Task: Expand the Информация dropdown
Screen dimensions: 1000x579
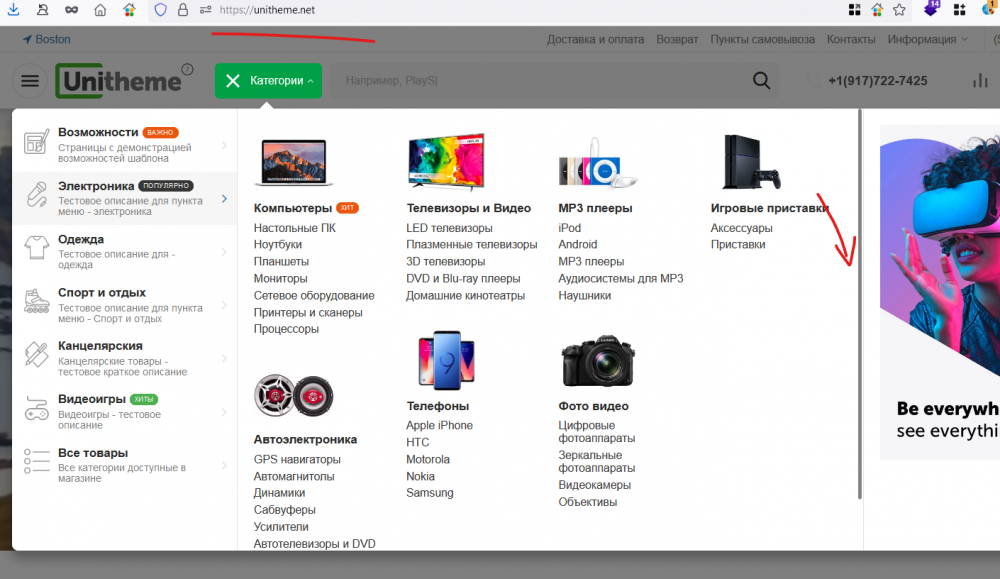Action: coord(927,39)
